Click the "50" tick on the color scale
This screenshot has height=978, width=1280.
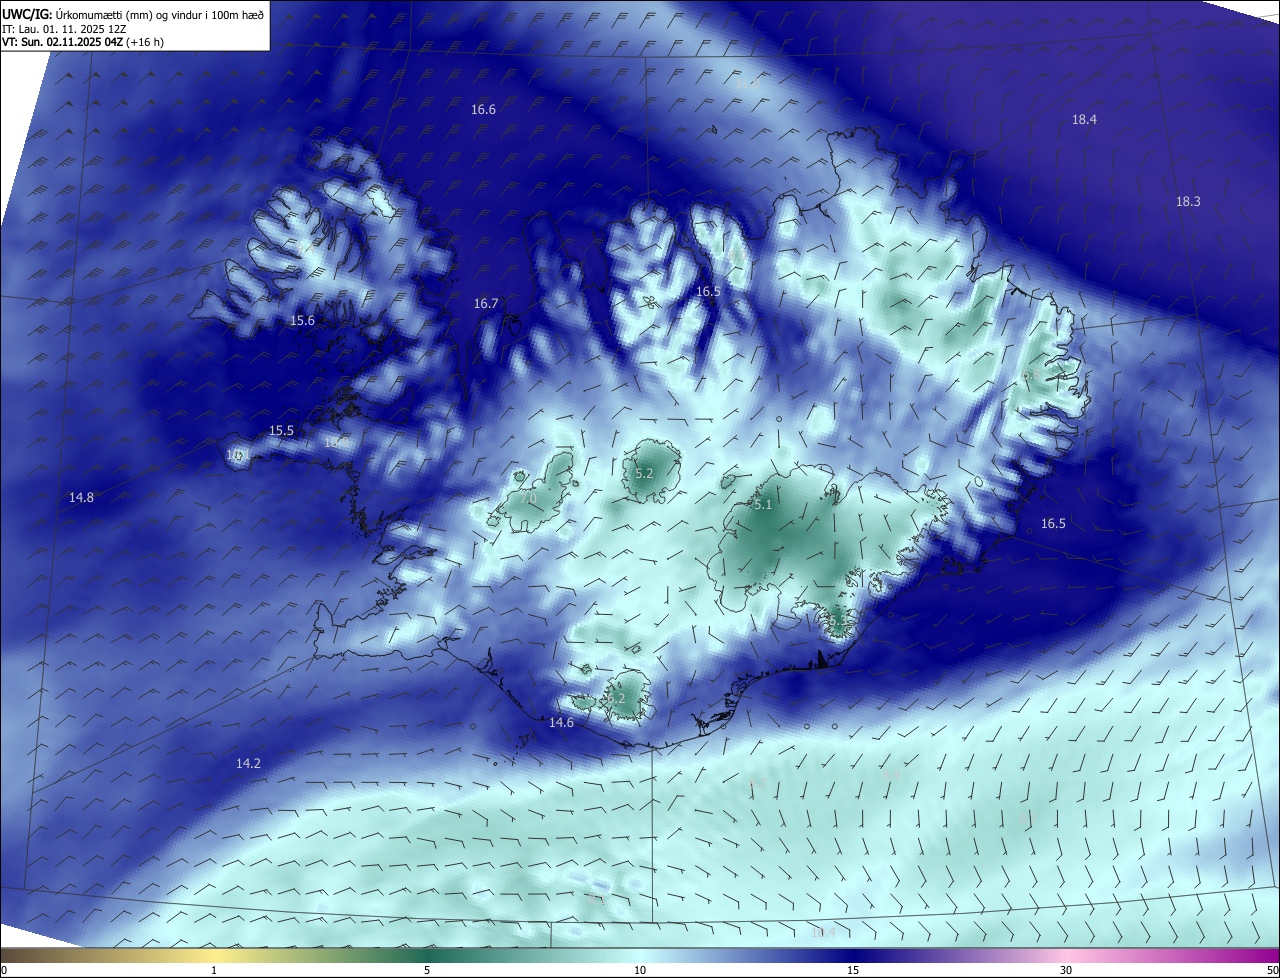click(1271, 970)
